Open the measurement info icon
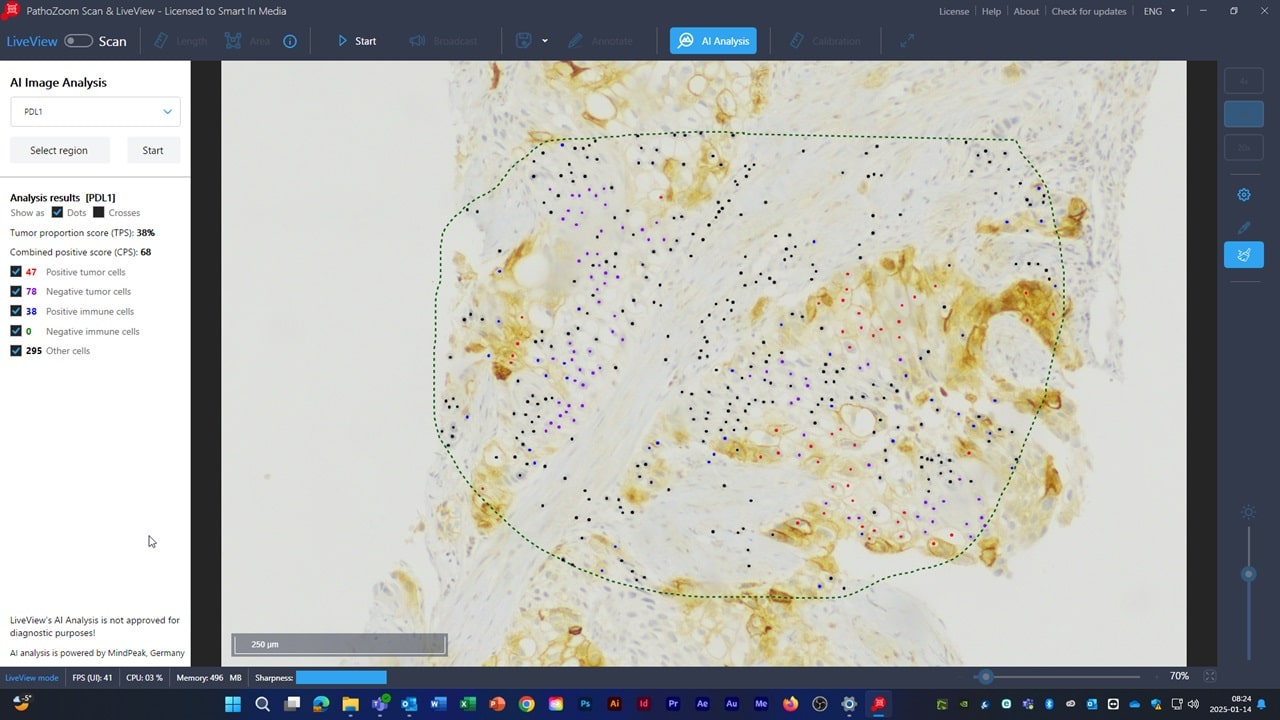 [290, 41]
